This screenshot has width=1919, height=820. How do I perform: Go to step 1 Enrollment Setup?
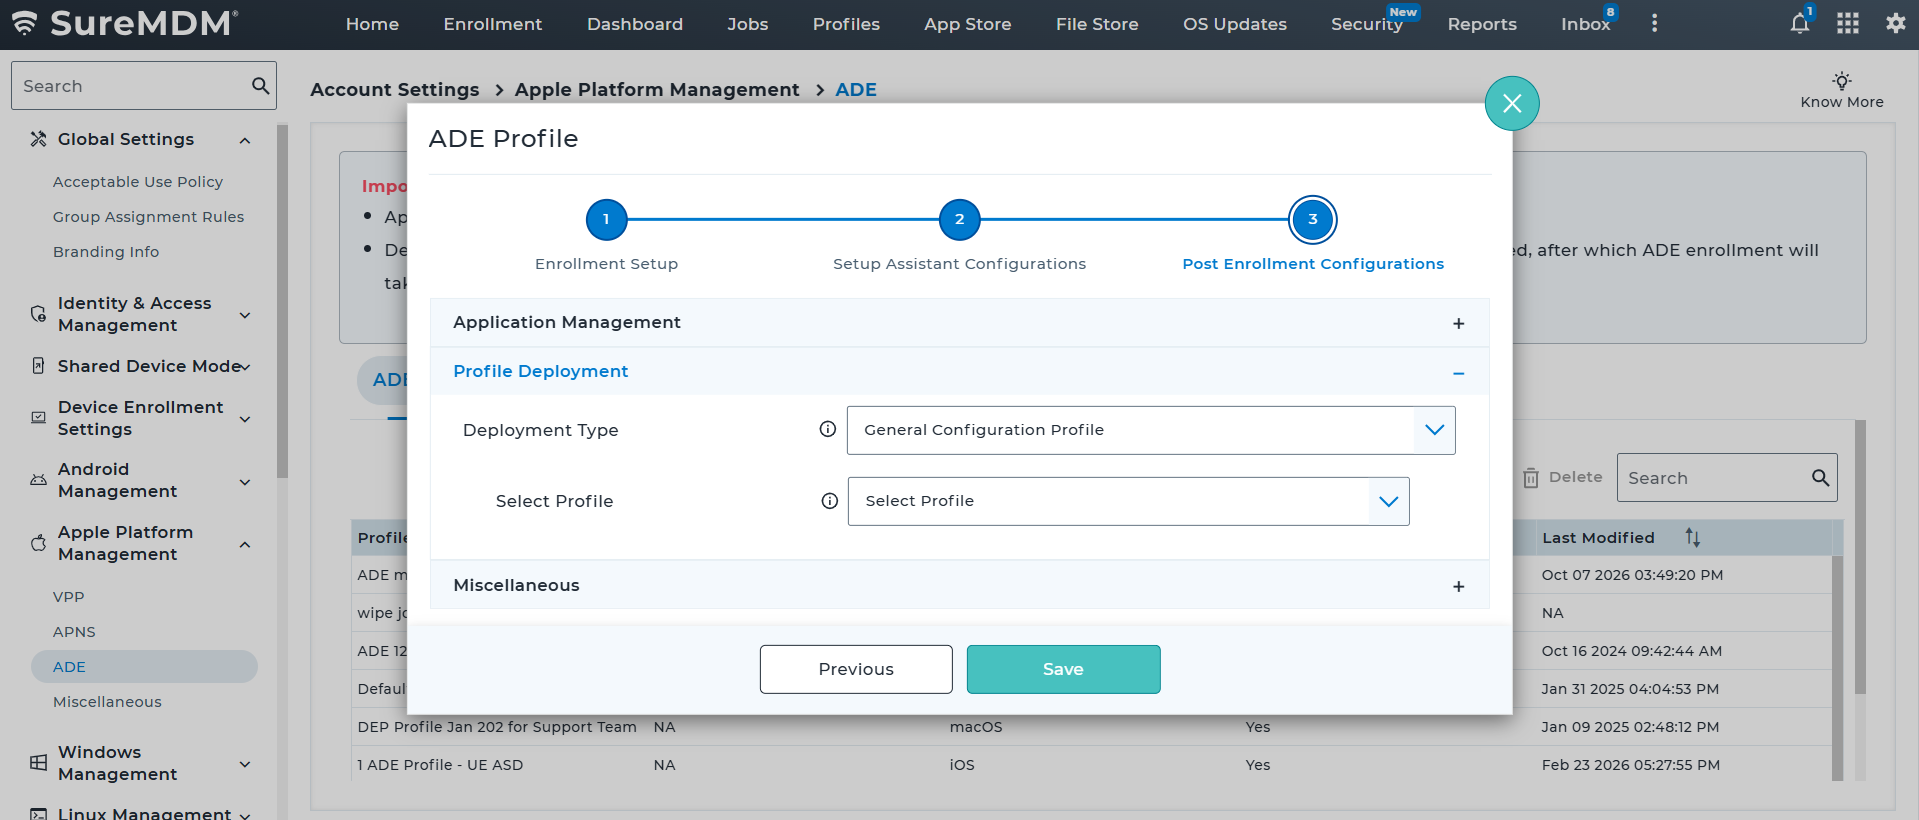[x=606, y=220]
